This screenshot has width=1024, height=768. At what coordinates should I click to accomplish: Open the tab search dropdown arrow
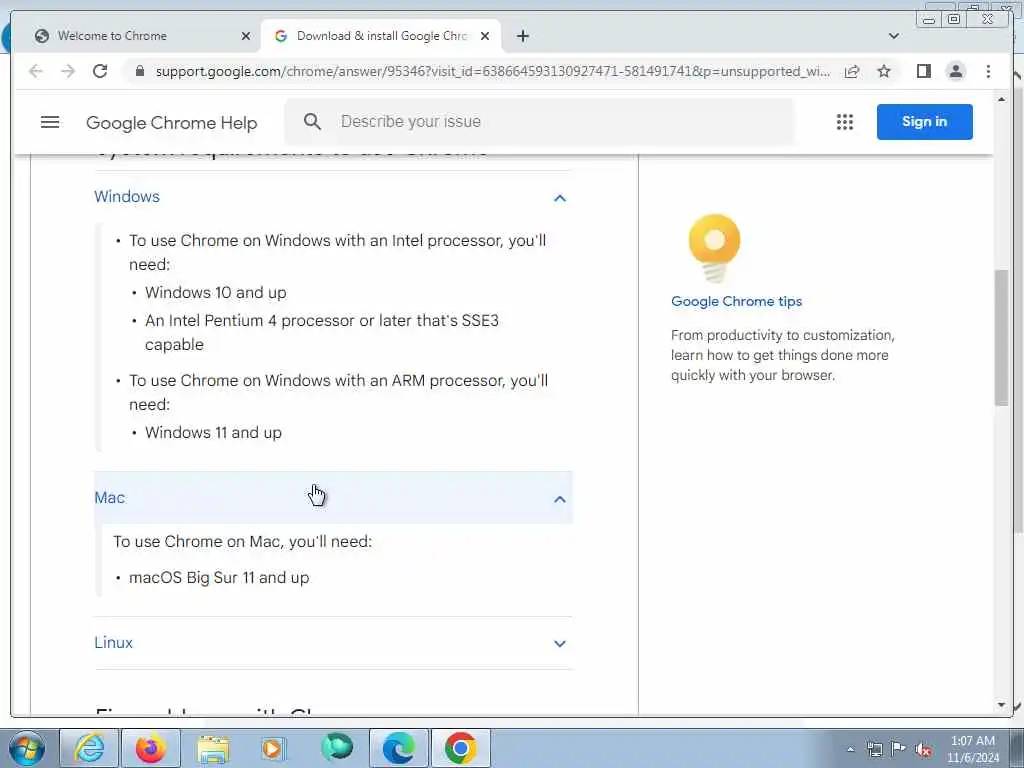[894, 36]
